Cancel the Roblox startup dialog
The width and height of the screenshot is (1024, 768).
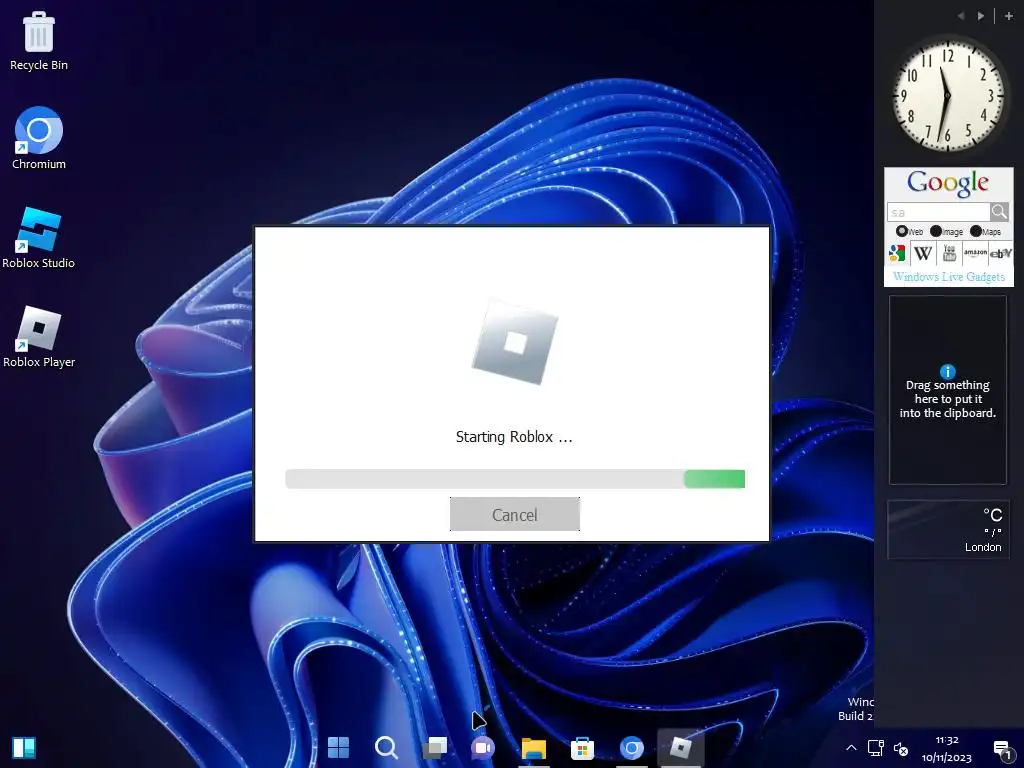click(x=515, y=515)
